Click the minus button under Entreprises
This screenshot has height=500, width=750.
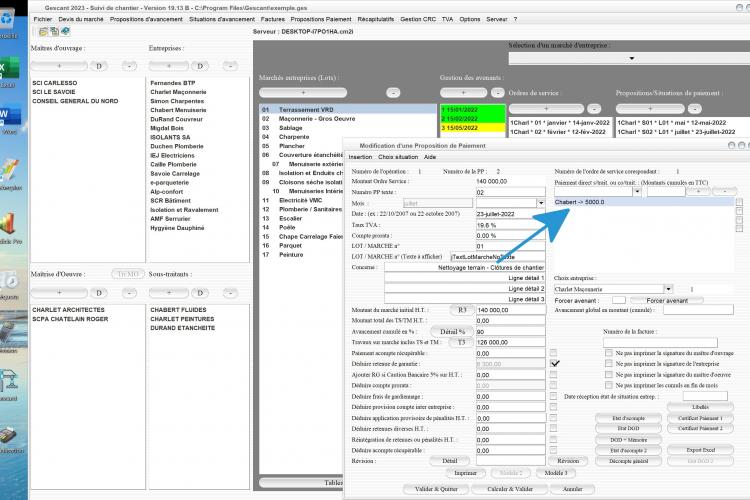tap(231, 66)
